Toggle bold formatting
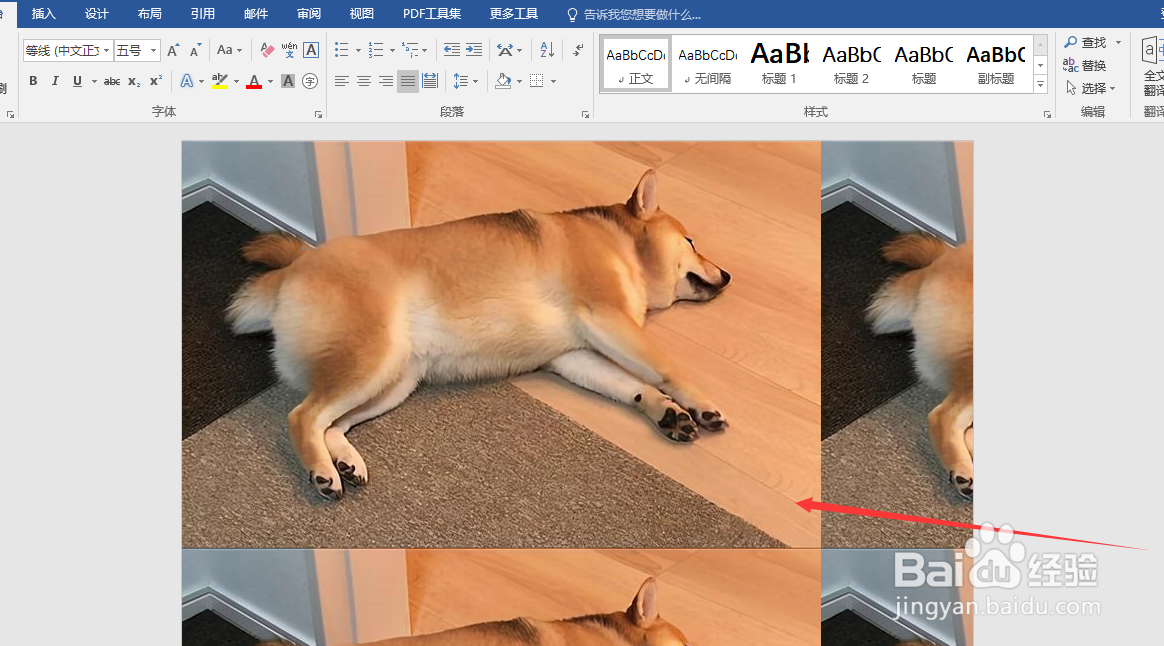1164x646 pixels. pyautogui.click(x=33, y=81)
